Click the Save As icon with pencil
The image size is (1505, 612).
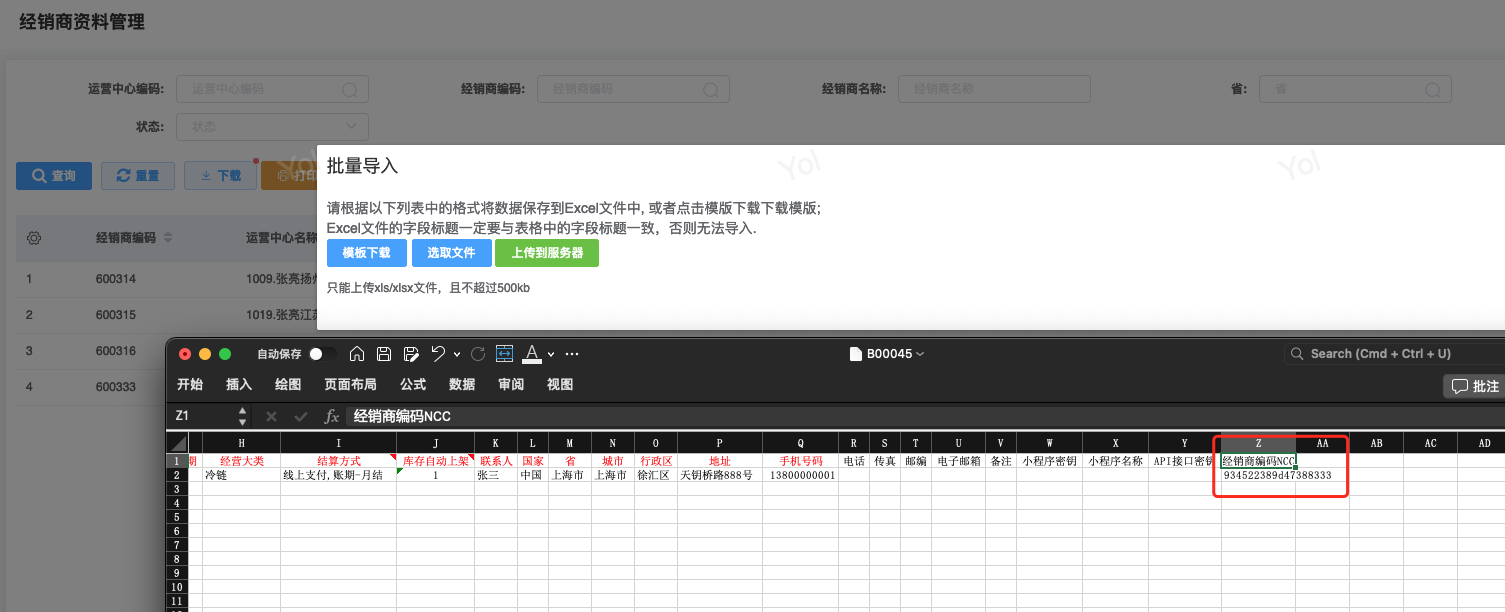point(410,354)
